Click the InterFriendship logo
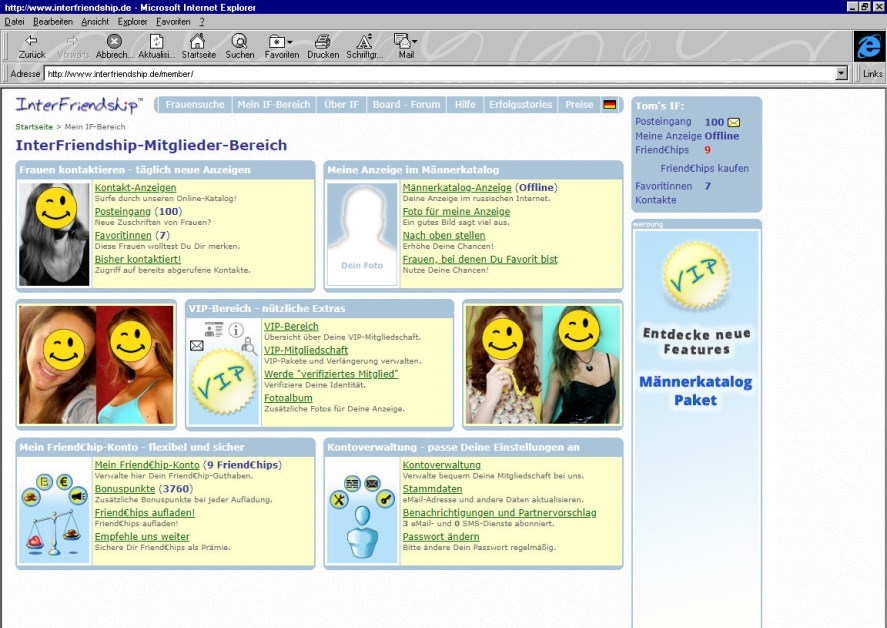The image size is (887, 628). tap(79, 105)
